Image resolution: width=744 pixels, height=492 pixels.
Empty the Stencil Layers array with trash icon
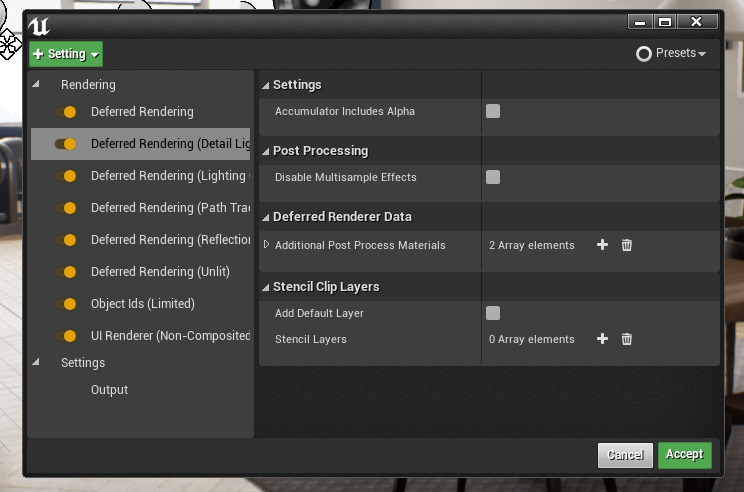pyautogui.click(x=627, y=339)
